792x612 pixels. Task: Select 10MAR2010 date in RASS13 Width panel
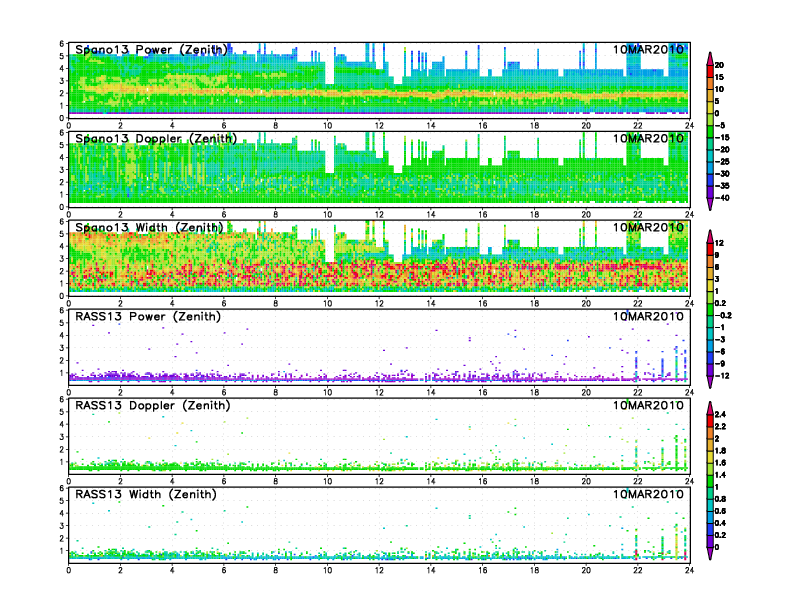648,494
